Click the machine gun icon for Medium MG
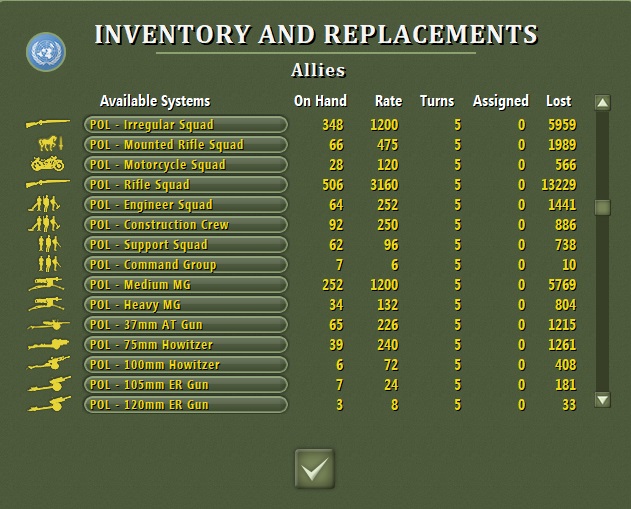The width and height of the screenshot is (631, 509). tap(46, 284)
